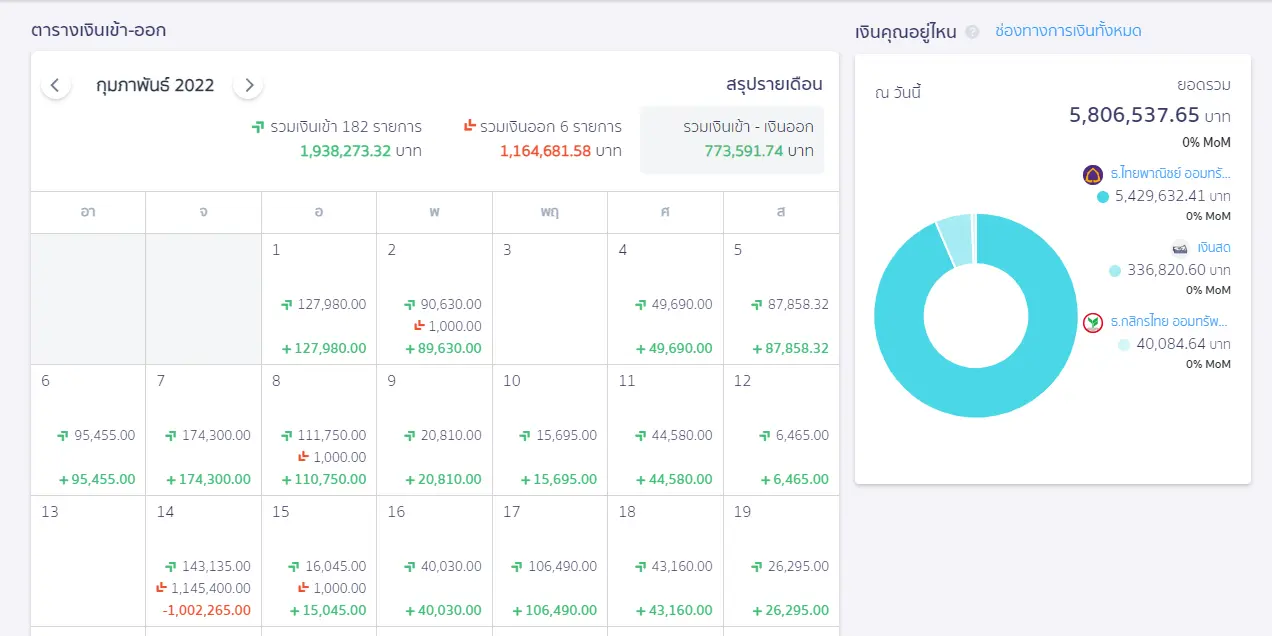Click net total +15,045.00 on day 15
The image size is (1272, 636).
point(327,610)
